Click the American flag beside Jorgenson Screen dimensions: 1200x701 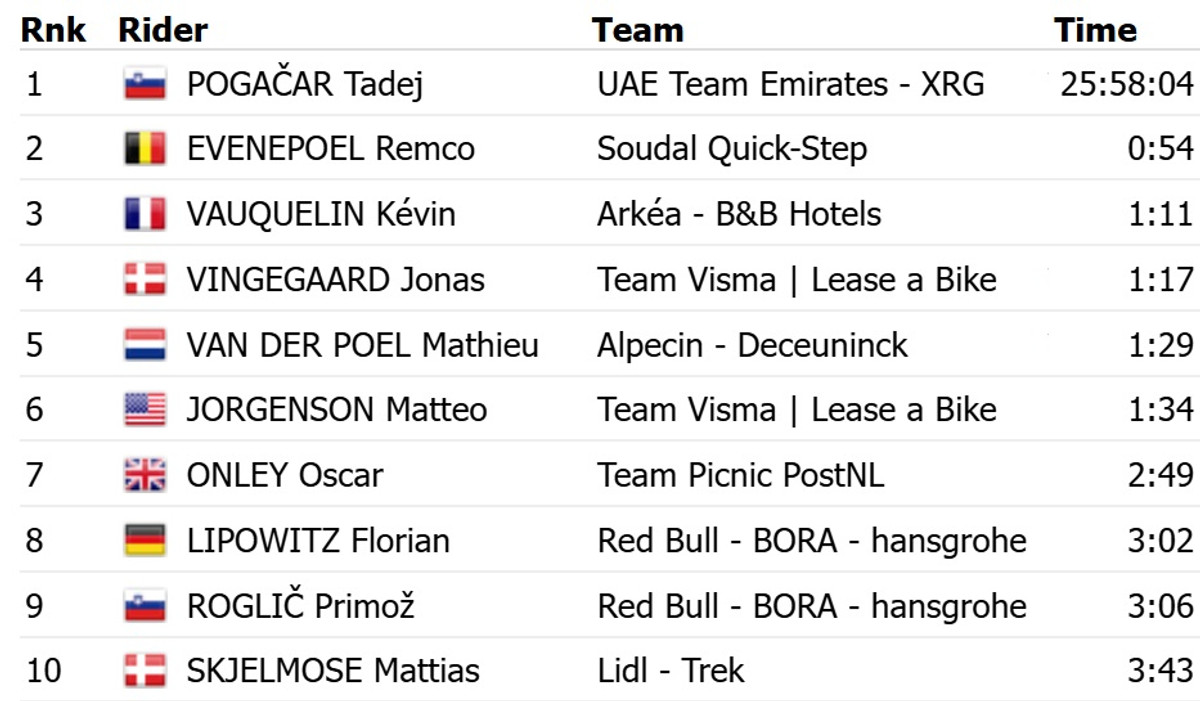[145, 410]
